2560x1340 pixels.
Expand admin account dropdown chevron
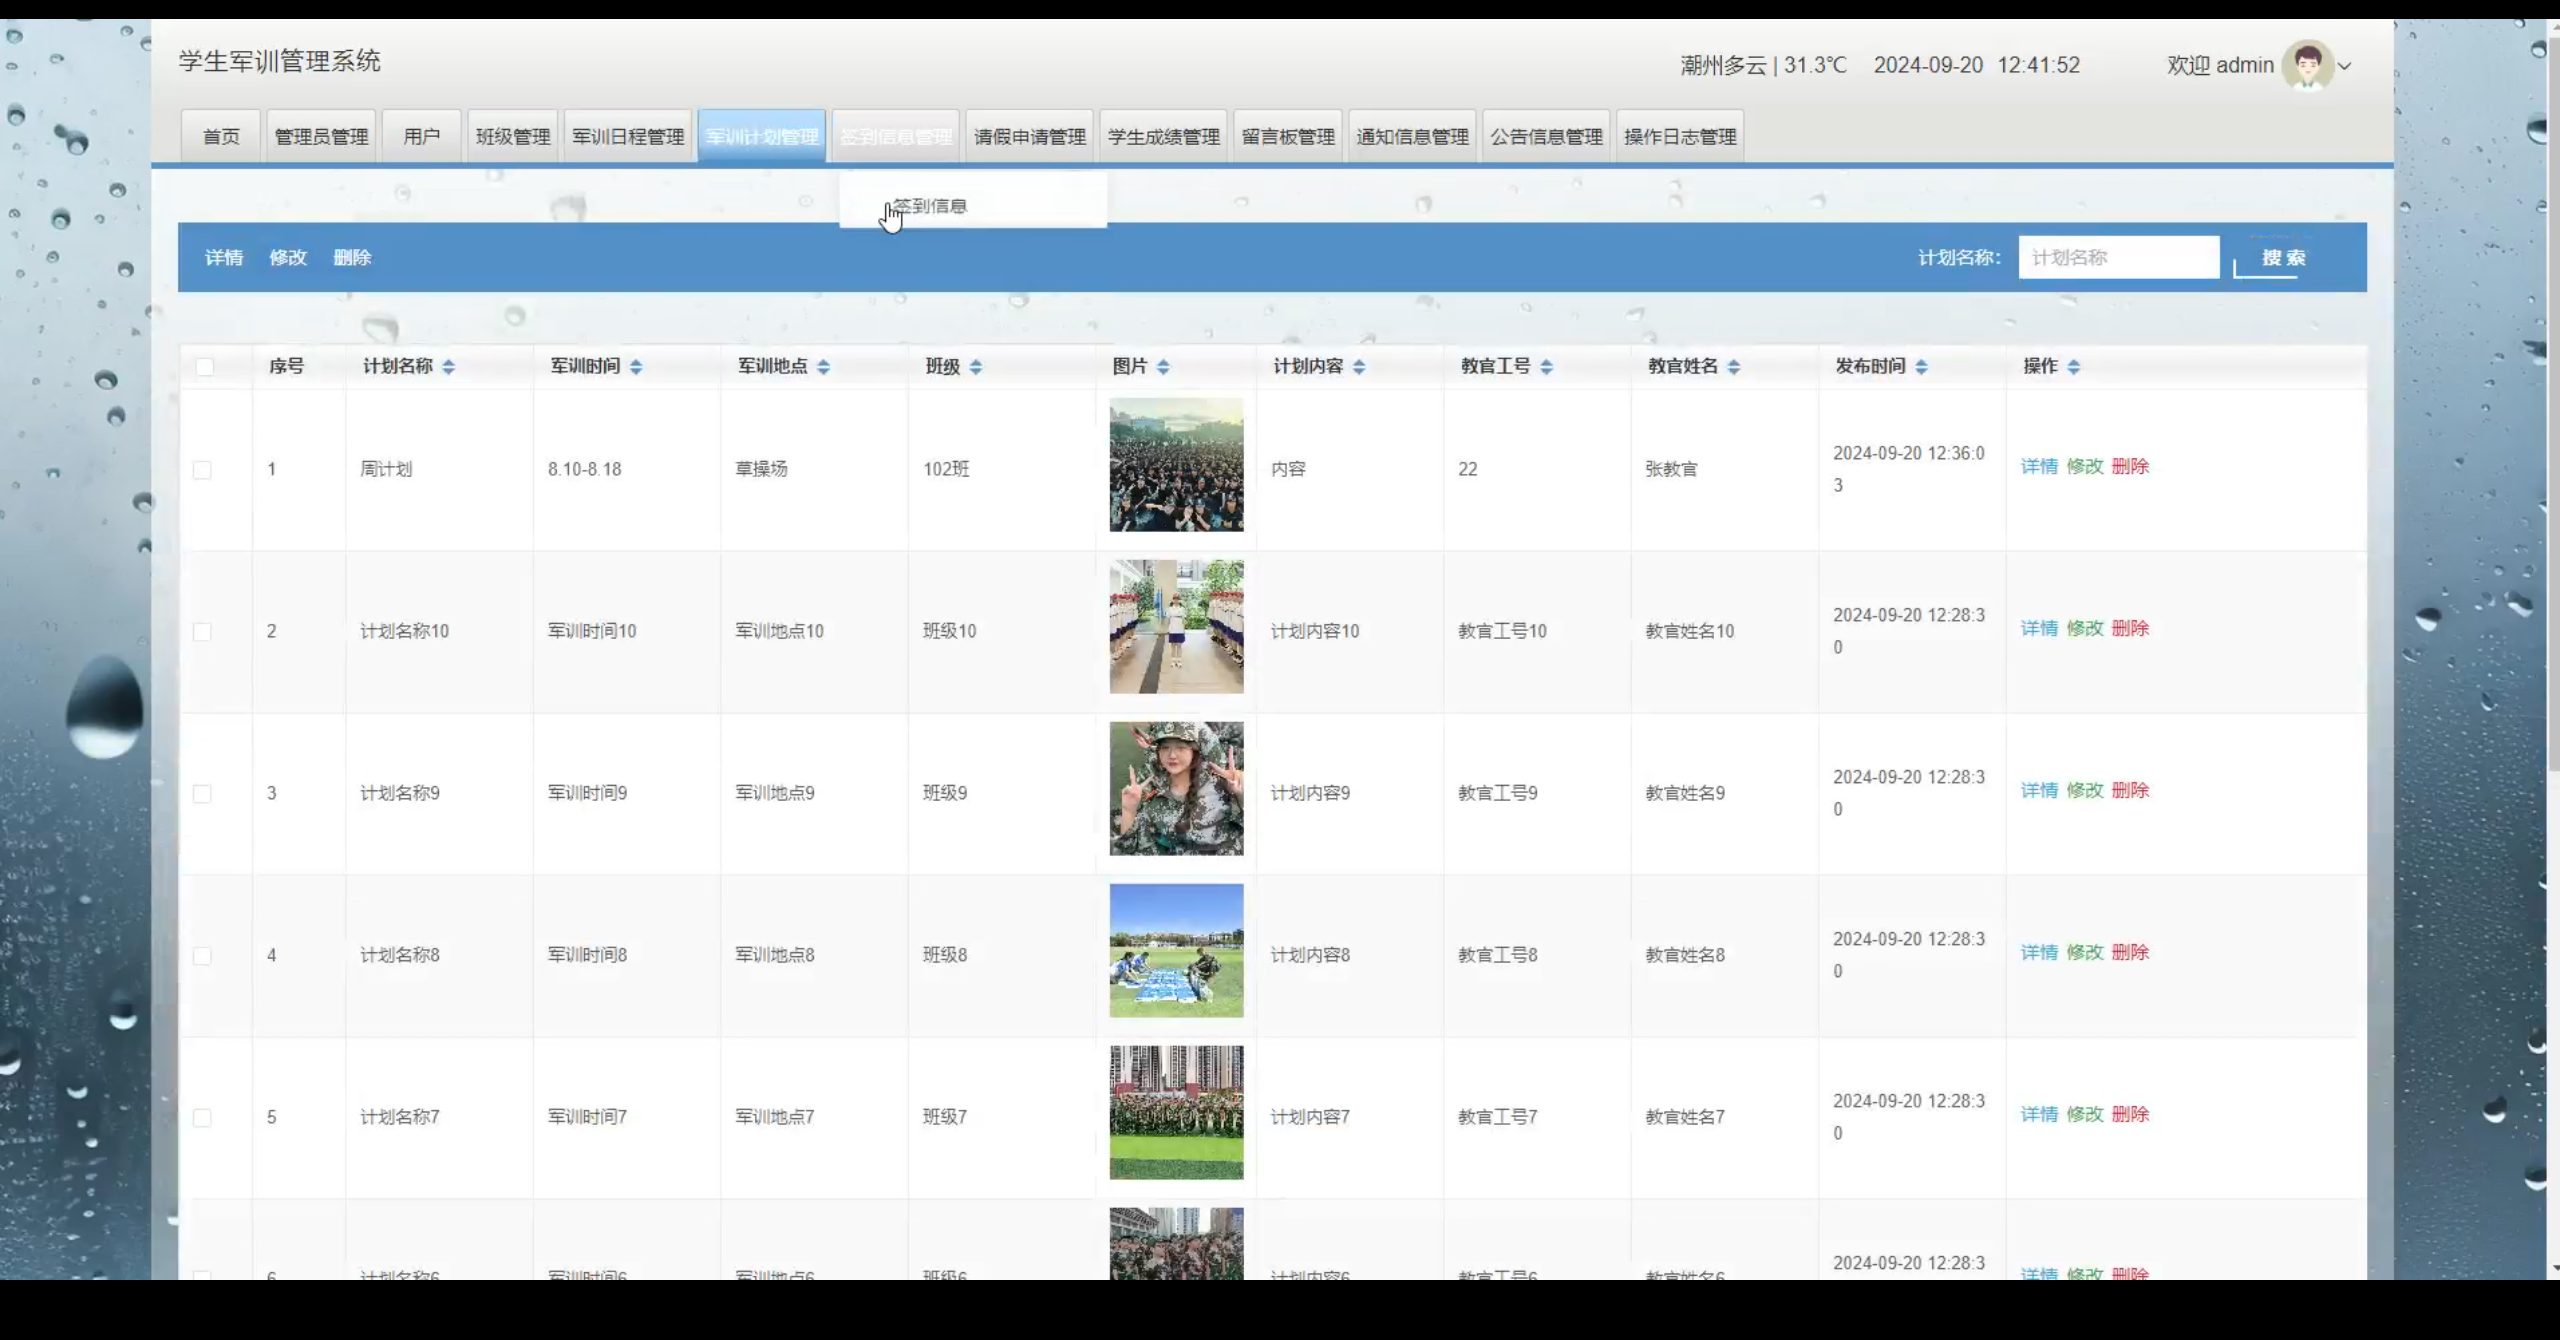(2345, 67)
